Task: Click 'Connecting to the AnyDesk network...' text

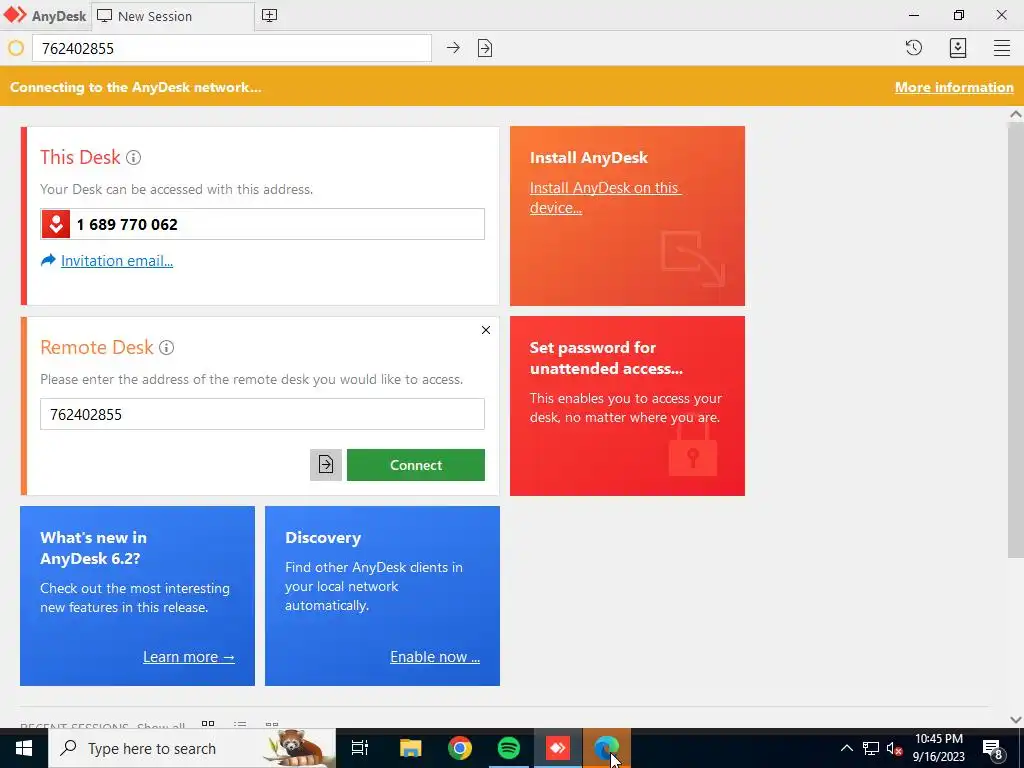Action: pos(136,87)
